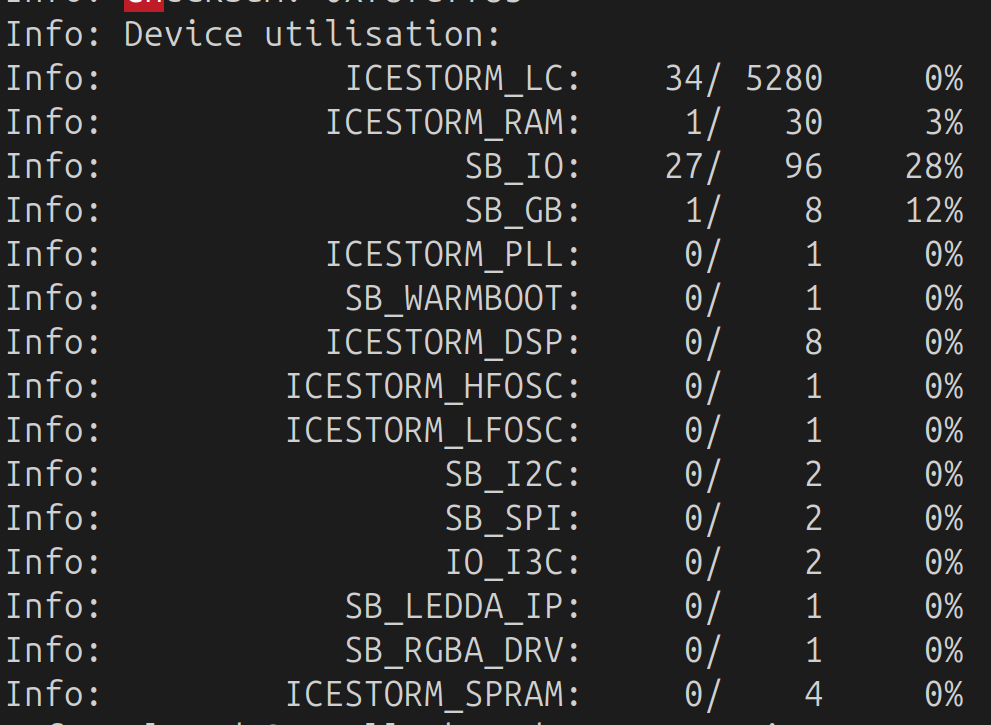Click the SB_I2C resource label

coord(512,474)
